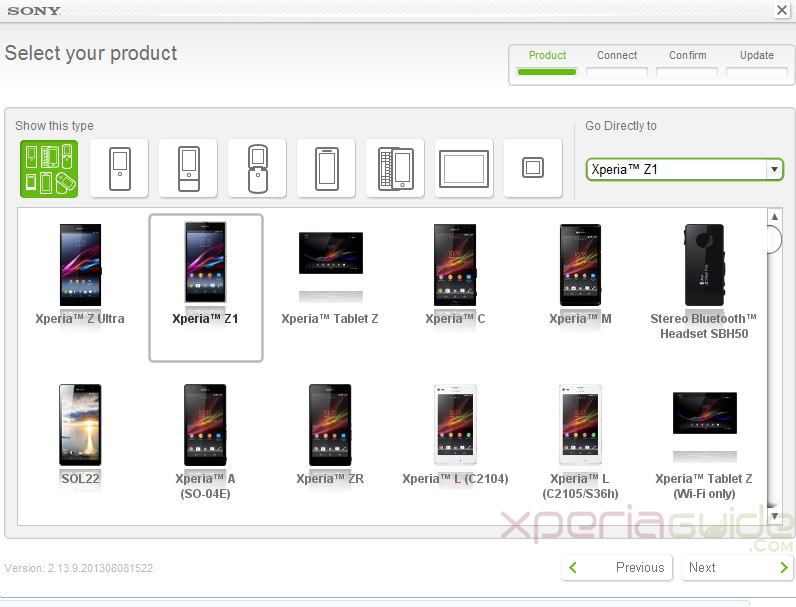The image size is (796, 607).
Task: Filter by tablet device type
Action: pos(464,168)
